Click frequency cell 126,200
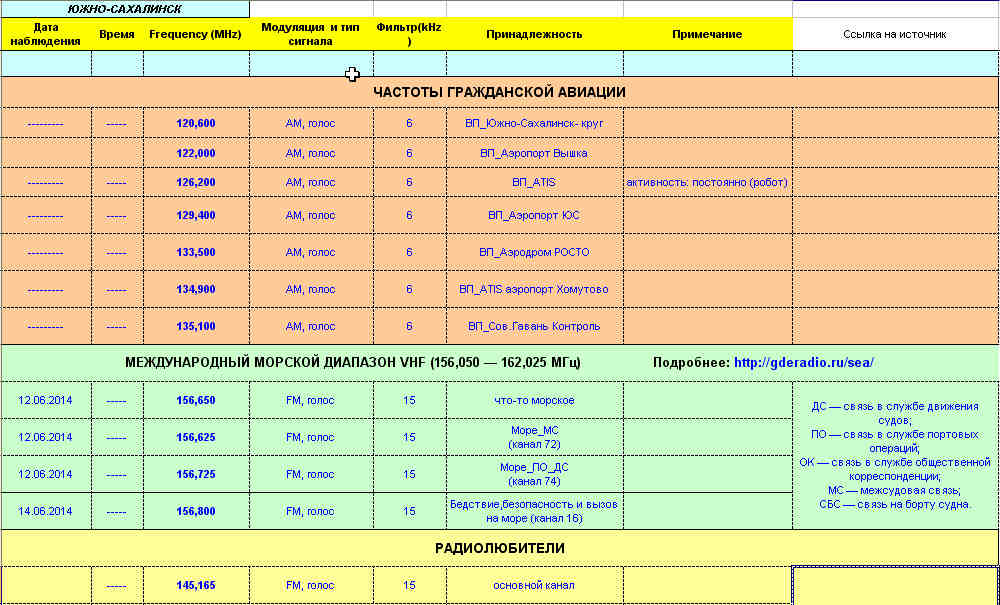 coord(196,182)
